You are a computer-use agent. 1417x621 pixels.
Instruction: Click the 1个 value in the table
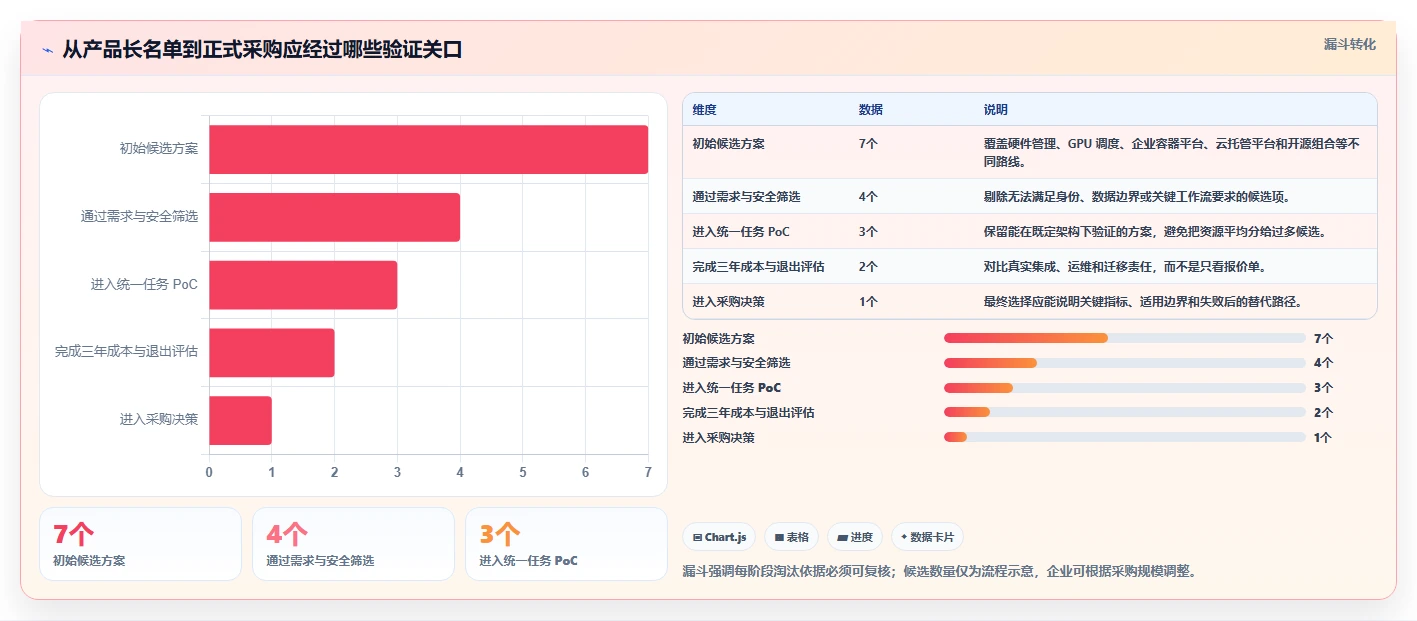[x=868, y=302]
